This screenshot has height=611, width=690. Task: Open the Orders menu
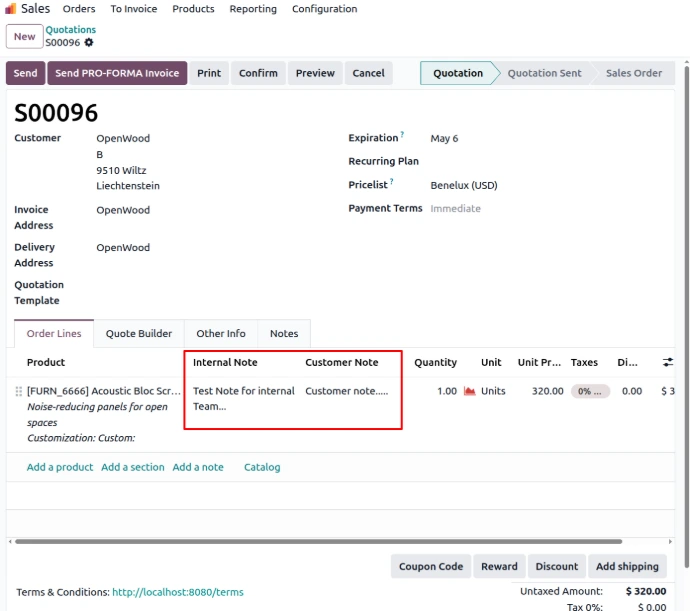79,9
